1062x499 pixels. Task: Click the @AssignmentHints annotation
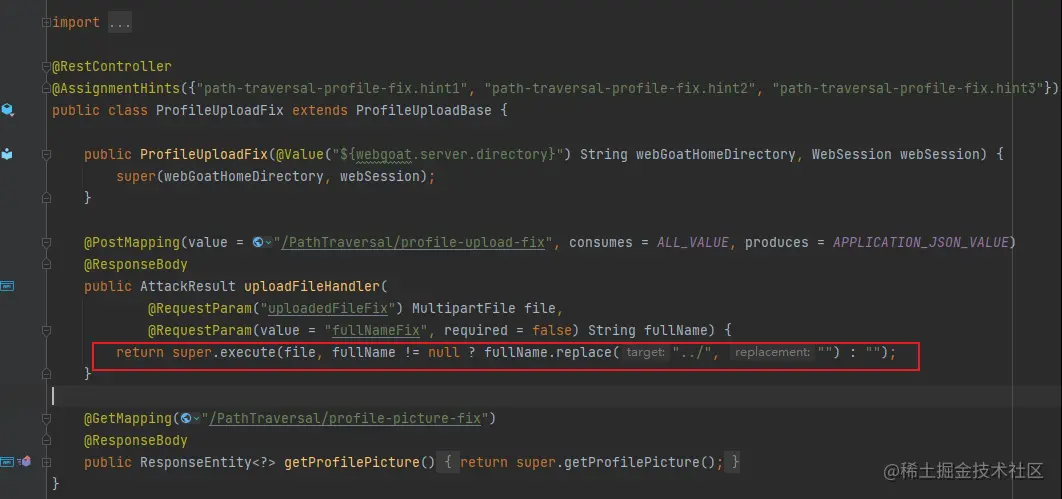click(x=116, y=88)
